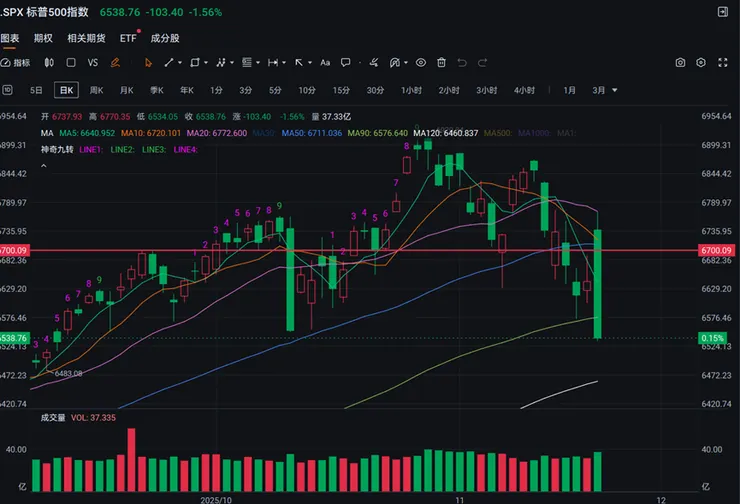This screenshot has height=504, width=740.
Task: Toggle the MA30 moving average line
Action: (x=237, y=133)
